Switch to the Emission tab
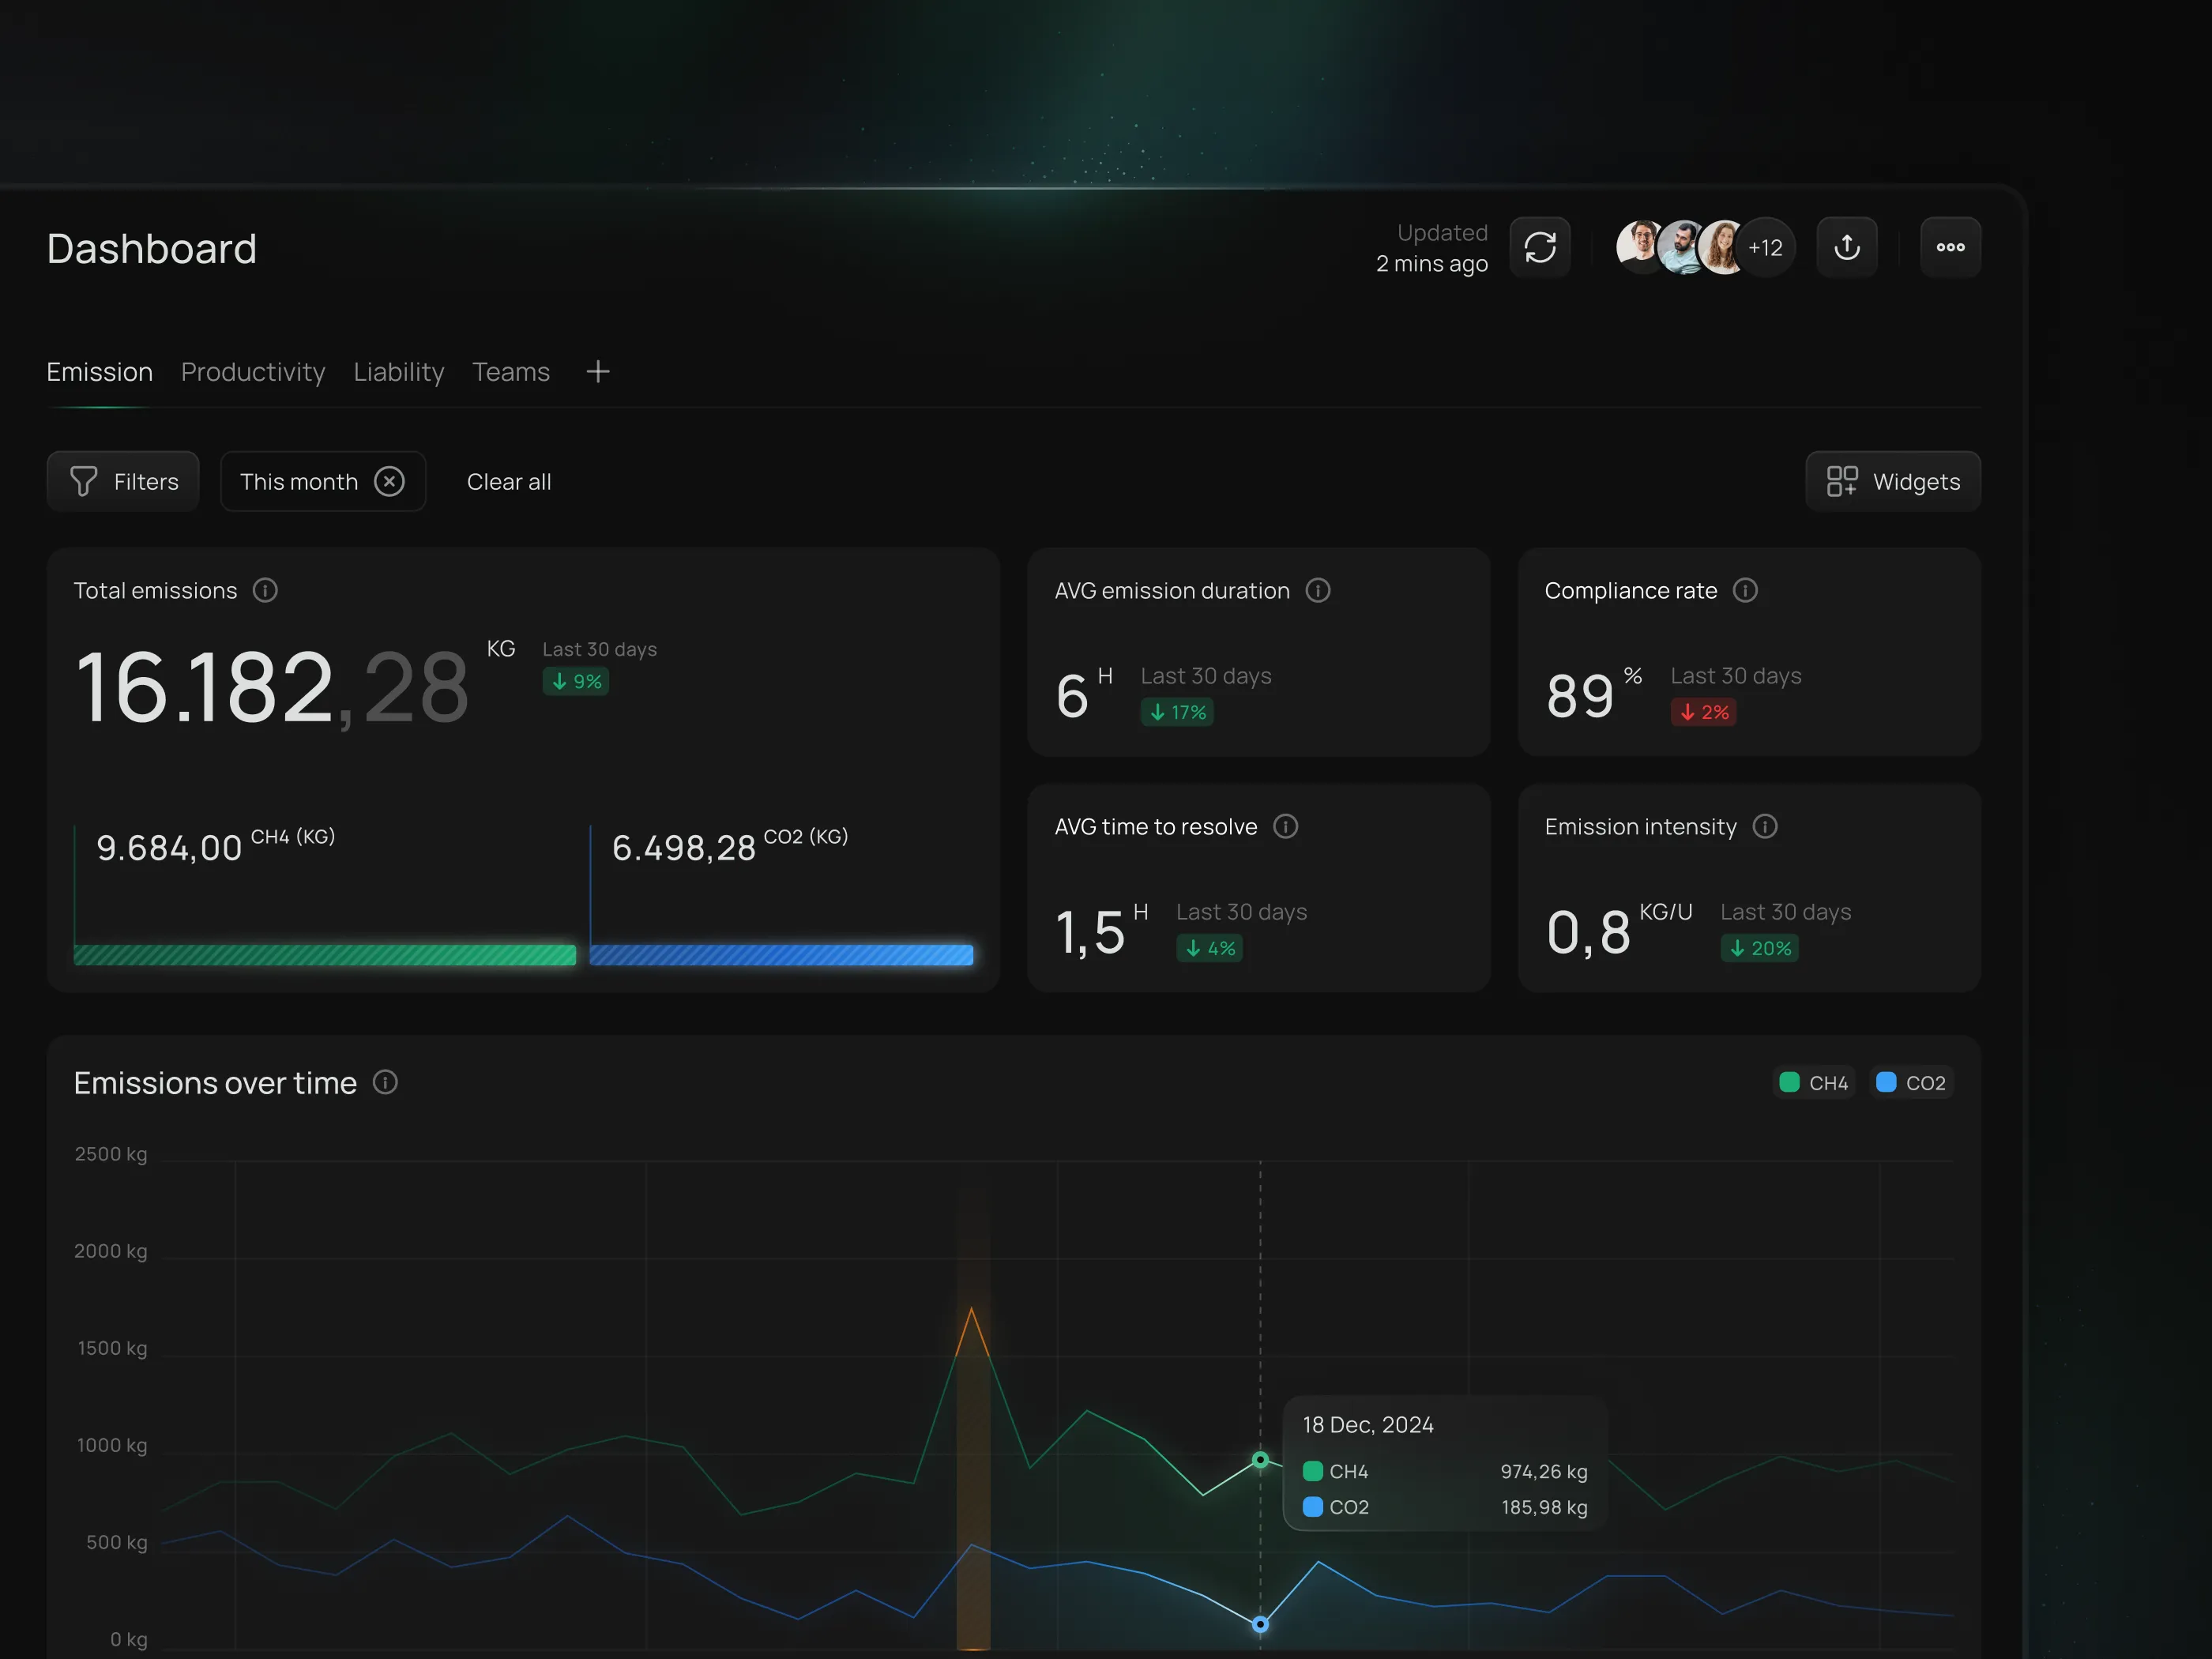2212x1659 pixels. [100, 372]
